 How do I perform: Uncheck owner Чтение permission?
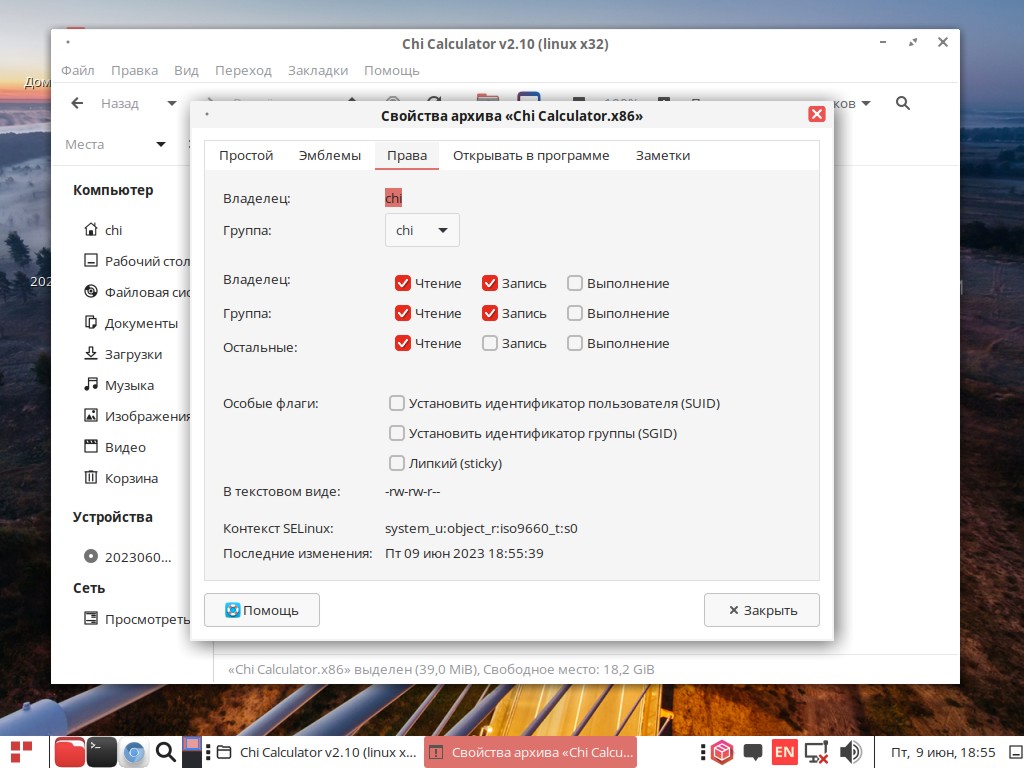(x=402, y=283)
